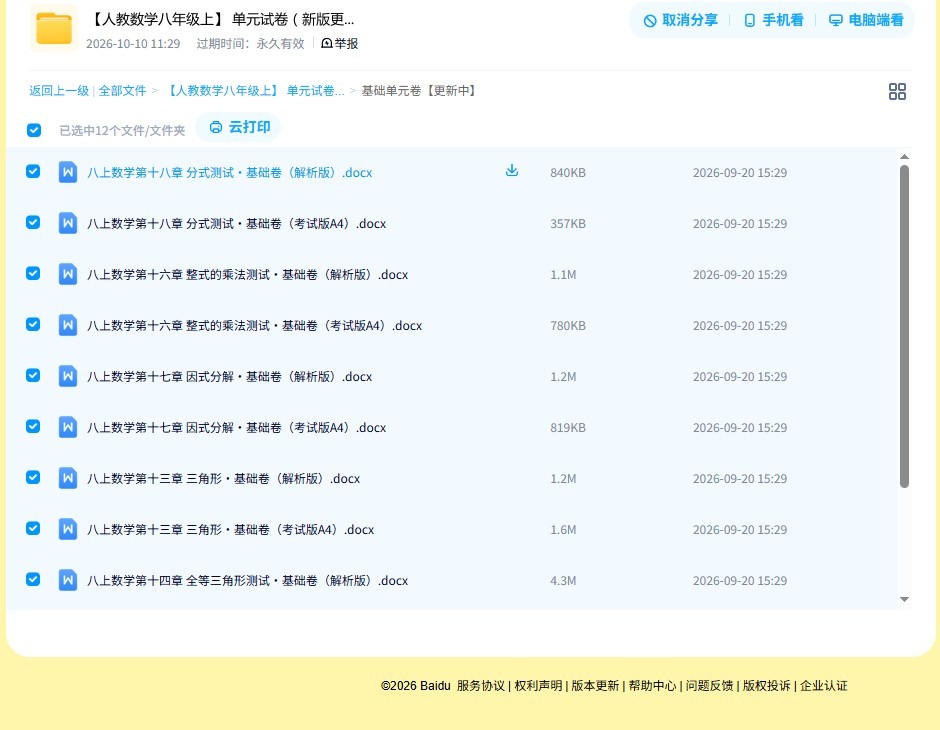The width and height of the screenshot is (940, 730).
Task: Click scrollbar up arrow in file list
Action: 904,157
